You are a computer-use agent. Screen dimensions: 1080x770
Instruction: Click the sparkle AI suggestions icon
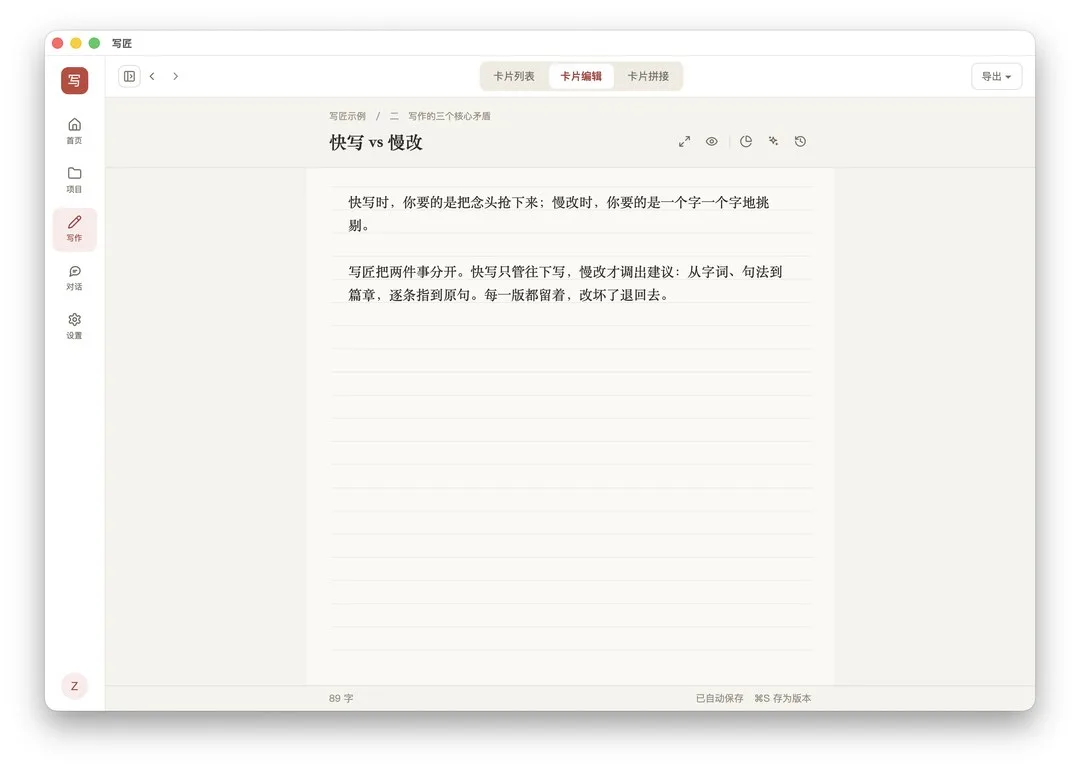[x=773, y=141]
